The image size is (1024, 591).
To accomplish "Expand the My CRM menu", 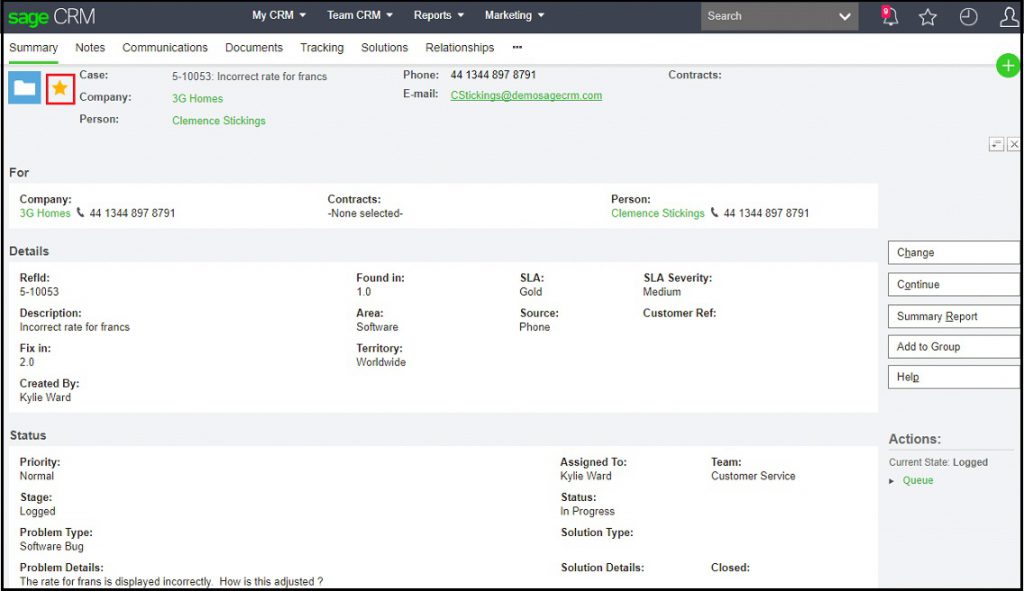I will 278,15.
